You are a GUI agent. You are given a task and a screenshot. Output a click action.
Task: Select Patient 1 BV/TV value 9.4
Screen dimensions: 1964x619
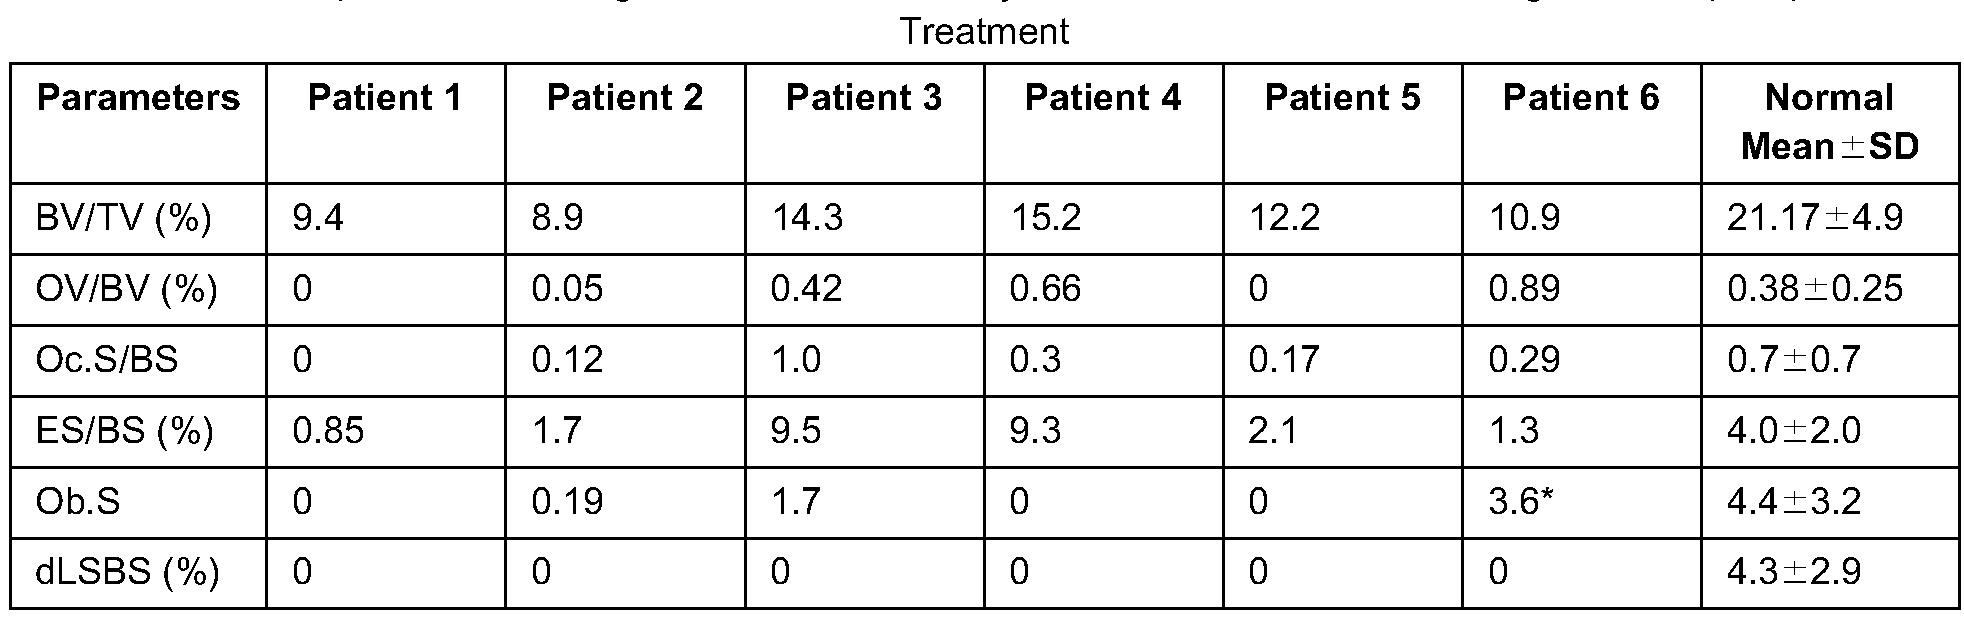click(x=318, y=218)
